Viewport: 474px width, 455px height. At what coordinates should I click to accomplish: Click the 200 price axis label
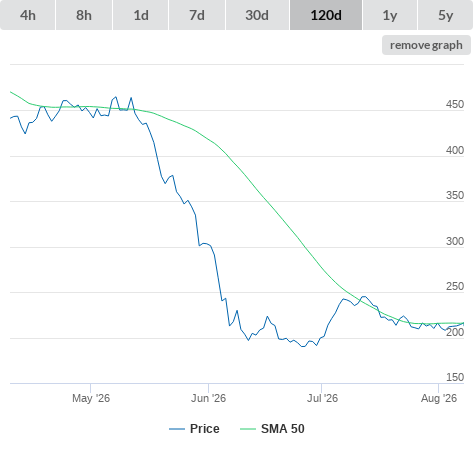pos(455,332)
